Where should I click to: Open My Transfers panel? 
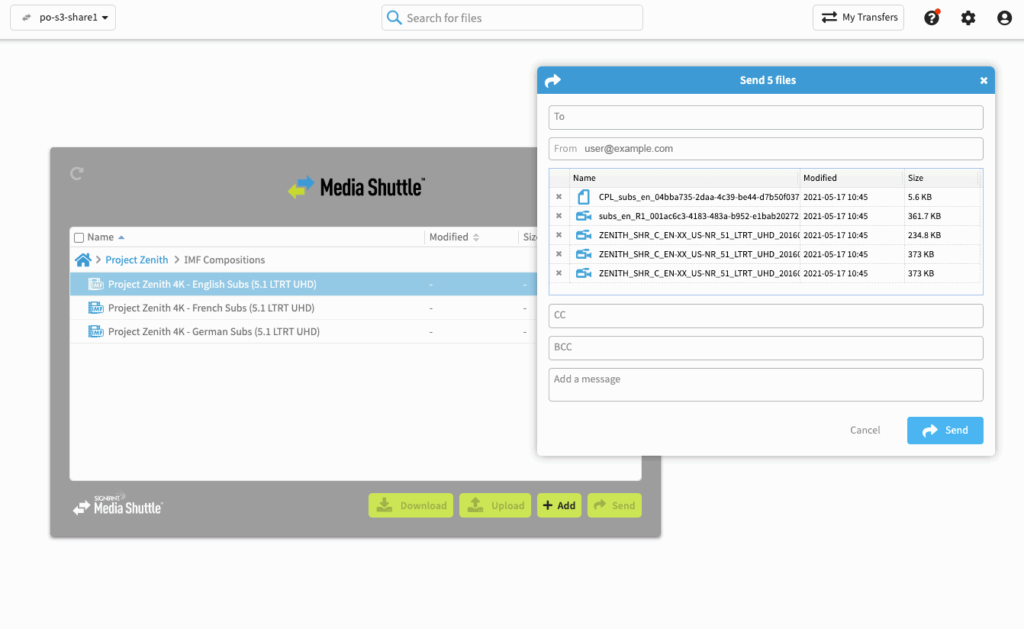click(858, 18)
